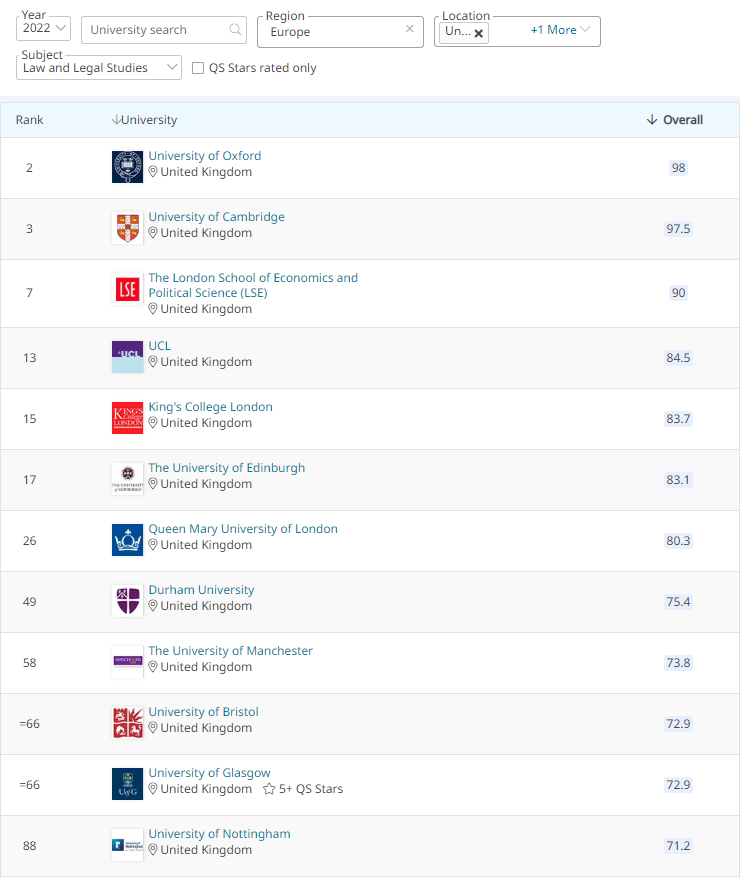Image resolution: width=740 pixels, height=878 pixels.
Task: Click the University of Bristol logo
Action: (x=127, y=723)
